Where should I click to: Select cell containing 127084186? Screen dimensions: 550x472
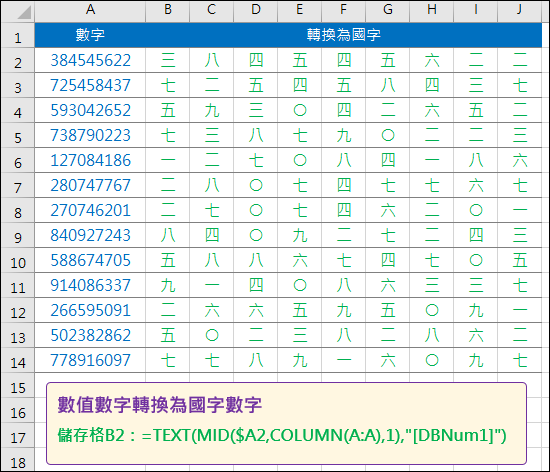pyautogui.click(x=90, y=160)
